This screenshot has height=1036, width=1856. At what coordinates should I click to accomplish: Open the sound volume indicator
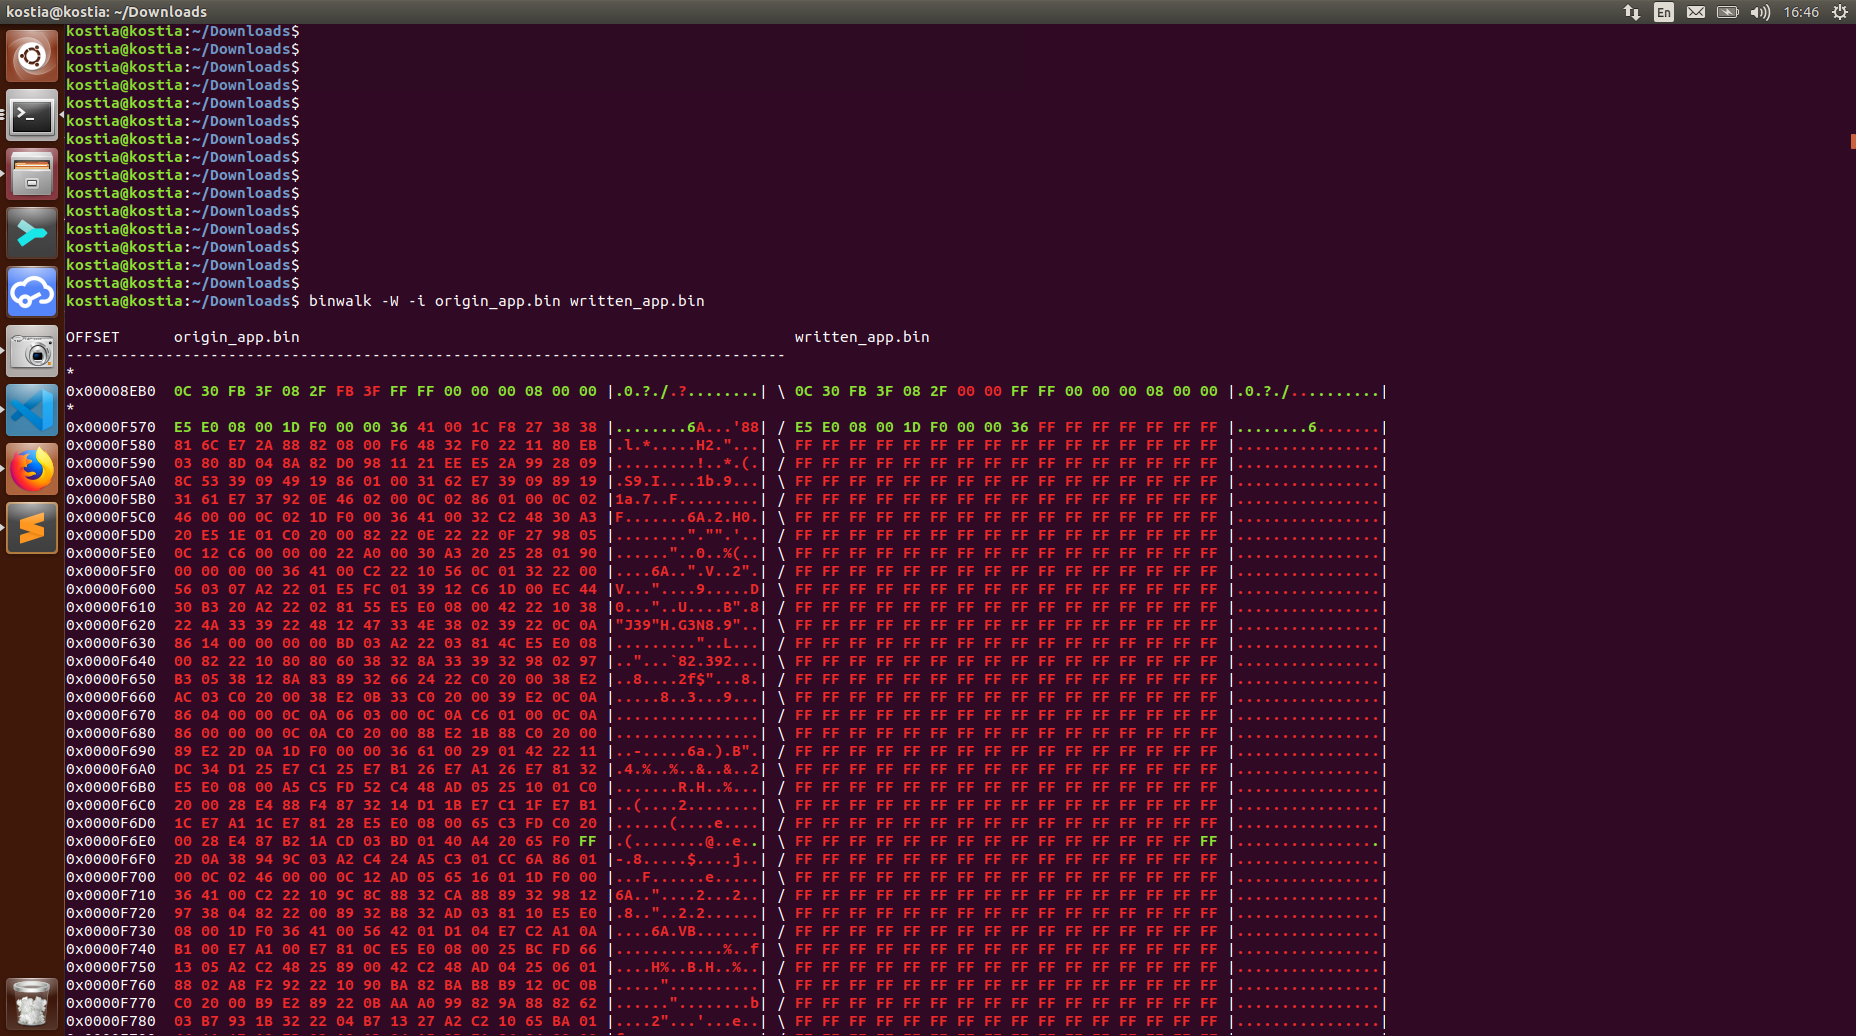click(1760, 12)
